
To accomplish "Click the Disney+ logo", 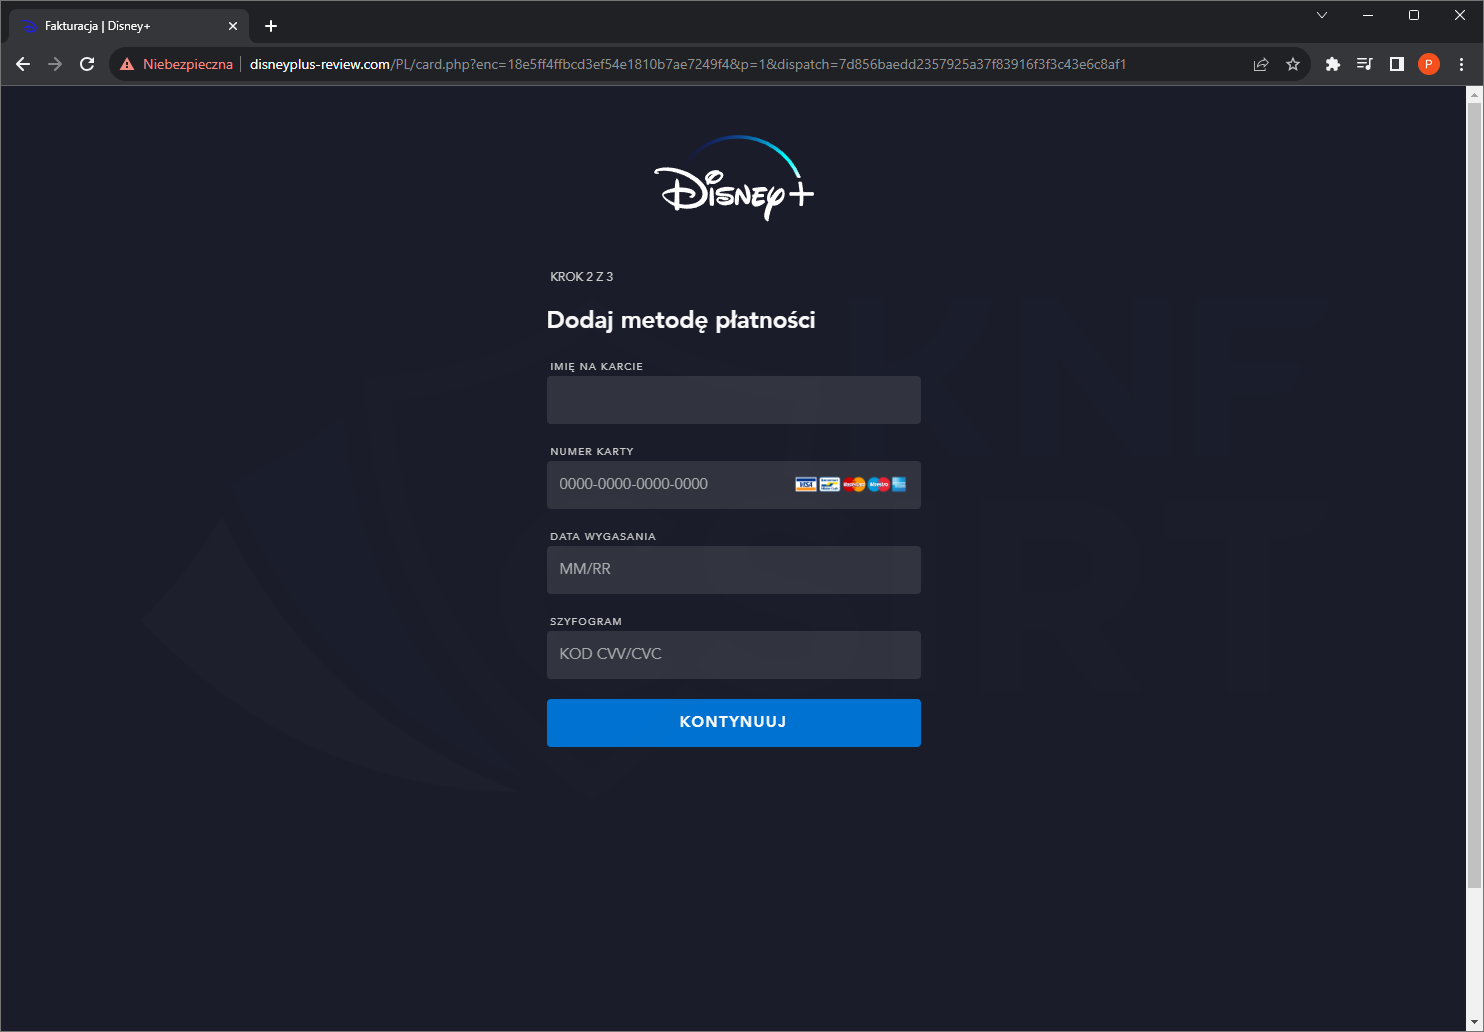I will pyautogui.click(x=734, y=178).
